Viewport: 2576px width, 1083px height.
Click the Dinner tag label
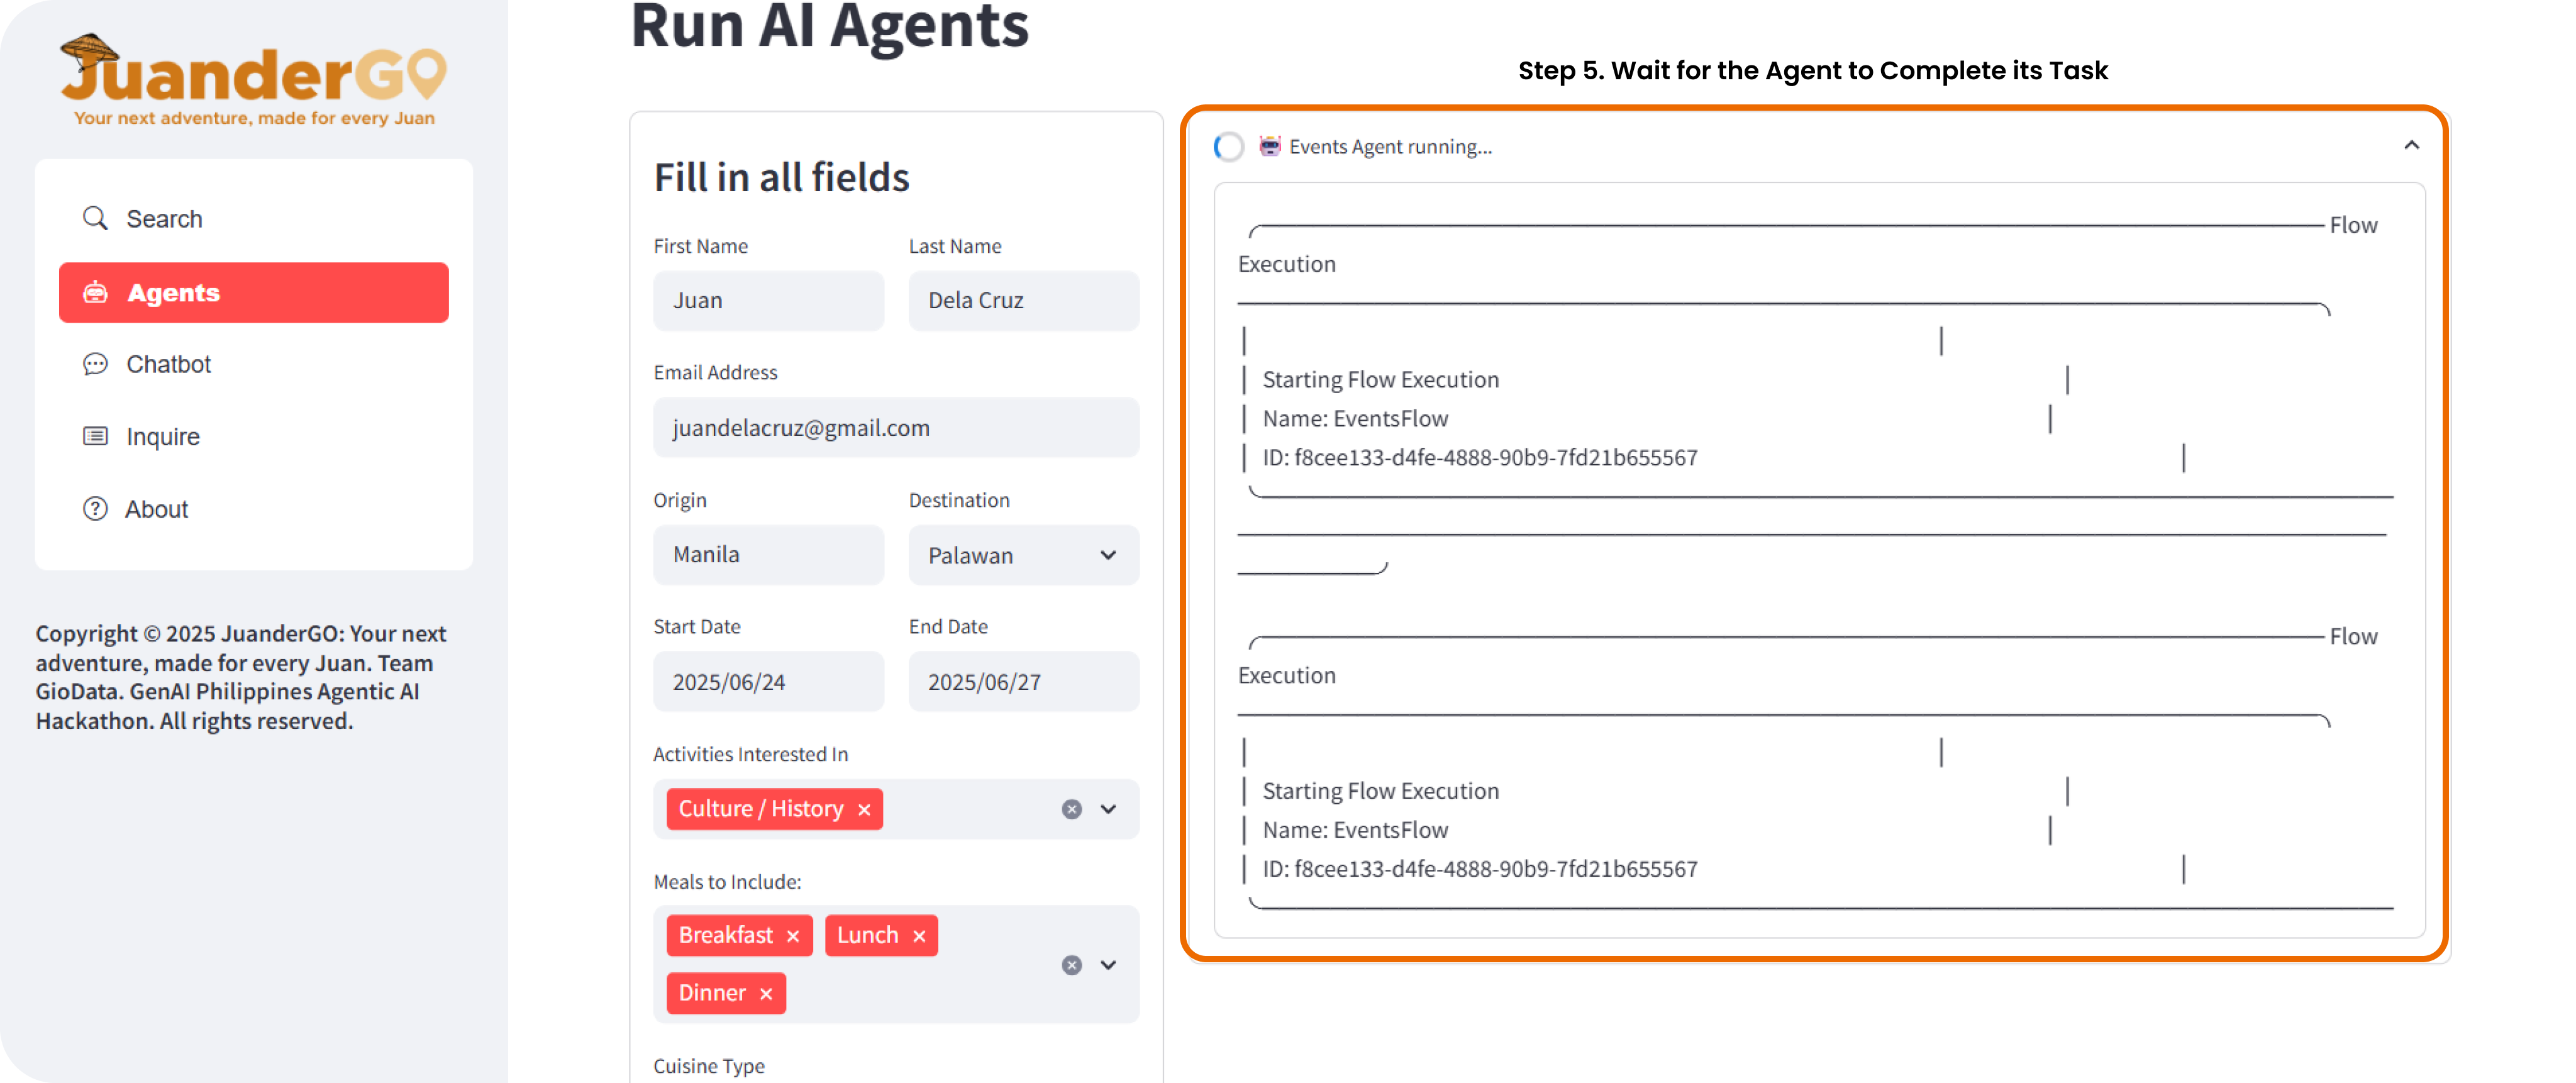click(712, 993)
